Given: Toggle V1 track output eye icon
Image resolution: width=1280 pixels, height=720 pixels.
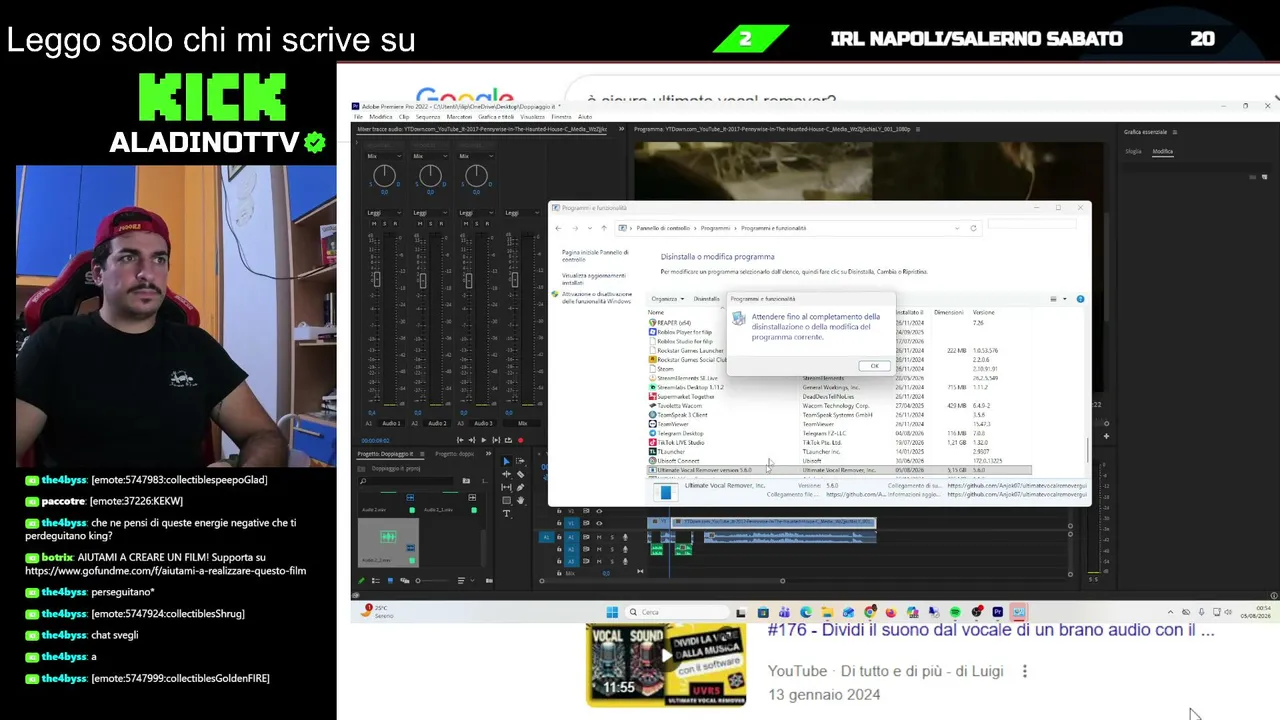Looking at the screenshot, I should pyautogui.click(x=599, y=523).
